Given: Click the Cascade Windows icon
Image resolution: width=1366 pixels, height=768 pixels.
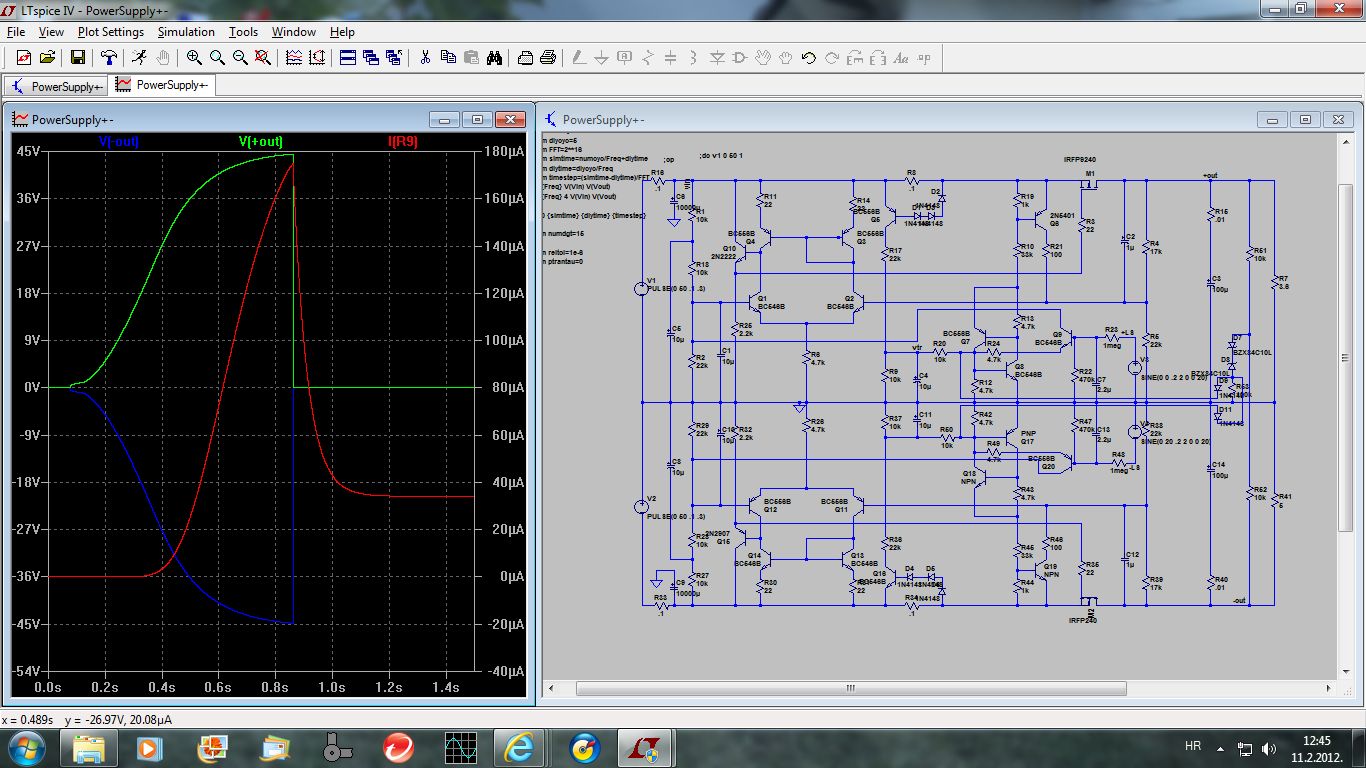Looking at the screenshot, I should (x=371, y=58).
